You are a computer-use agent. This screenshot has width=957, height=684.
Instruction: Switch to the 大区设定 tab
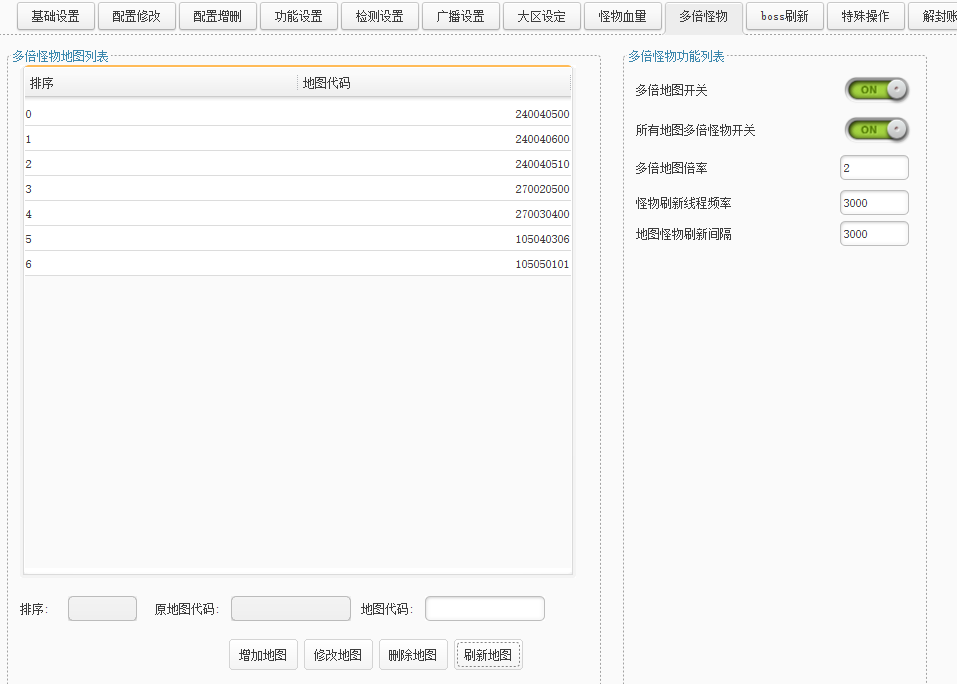(x=541, y=16)
